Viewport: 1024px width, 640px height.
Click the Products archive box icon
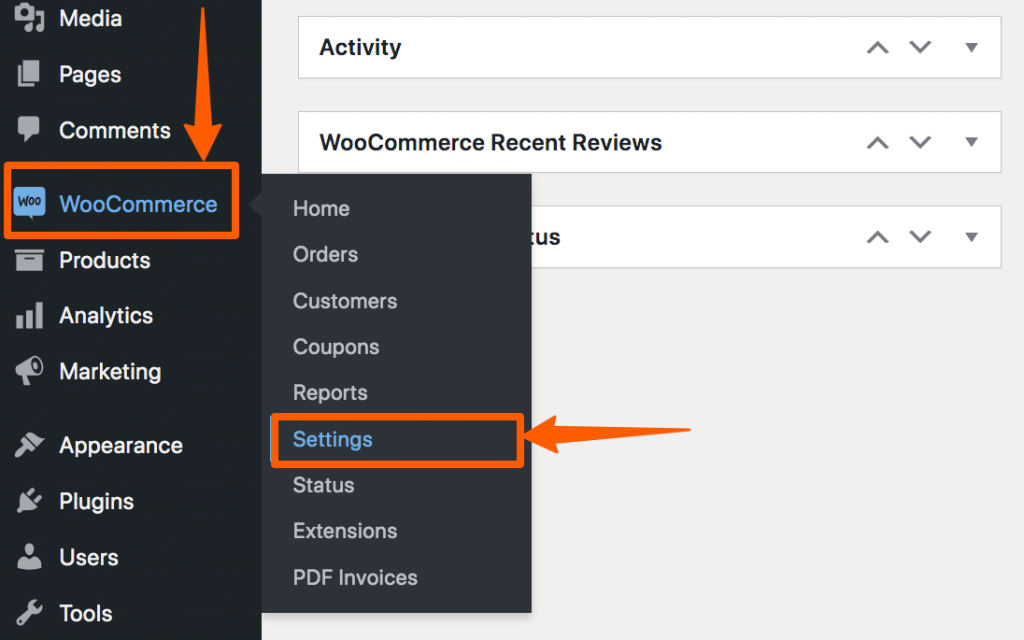29,260
